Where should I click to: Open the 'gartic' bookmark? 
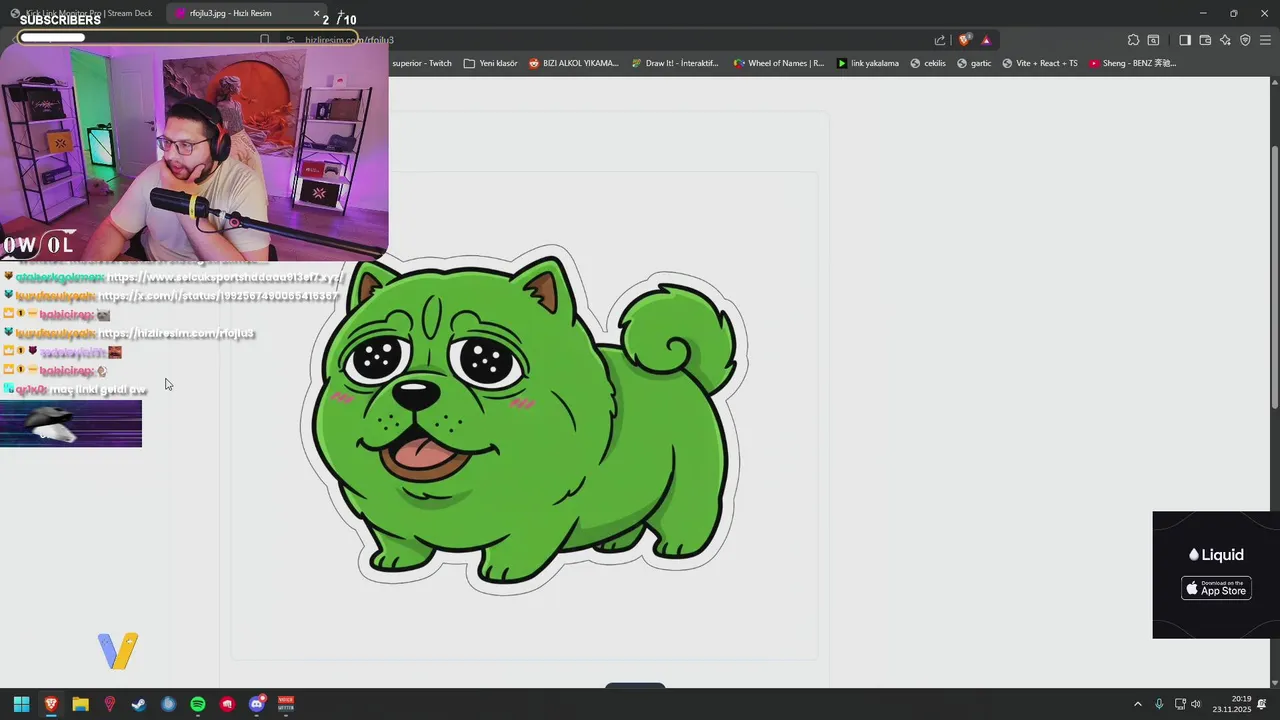[x=974, y=63]
